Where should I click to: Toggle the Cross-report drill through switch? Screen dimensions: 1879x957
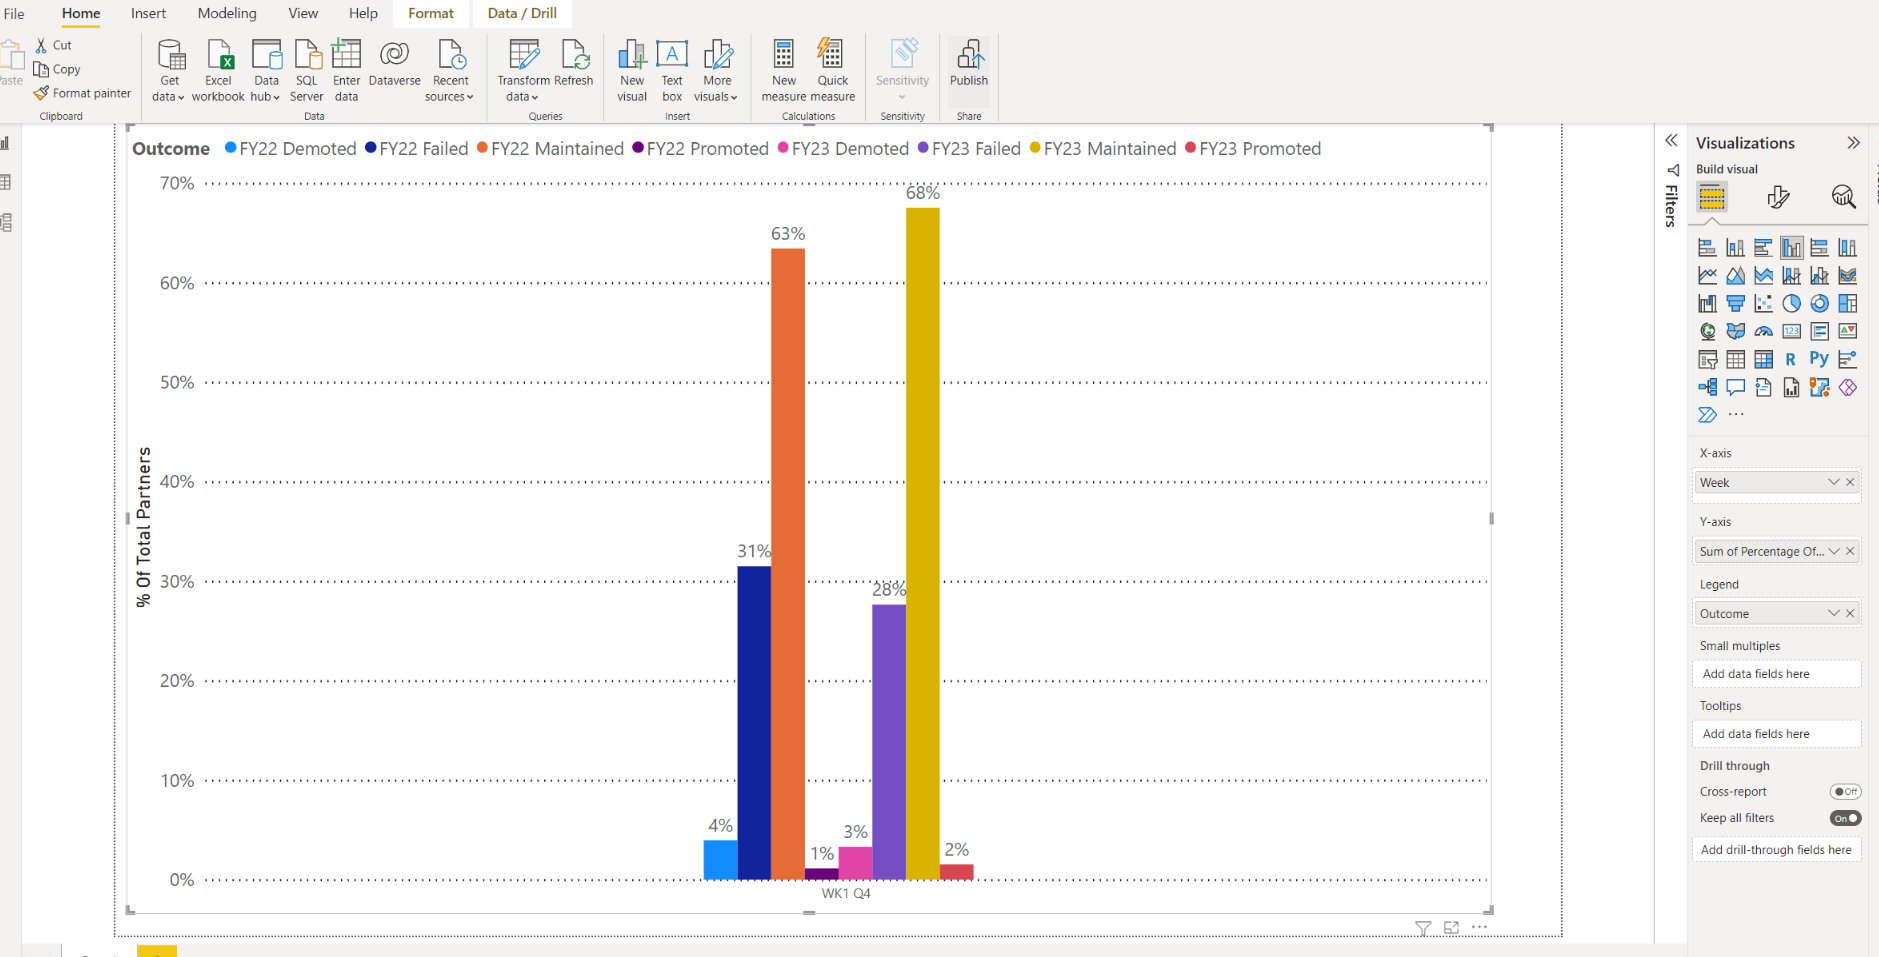coord(1845,792)
